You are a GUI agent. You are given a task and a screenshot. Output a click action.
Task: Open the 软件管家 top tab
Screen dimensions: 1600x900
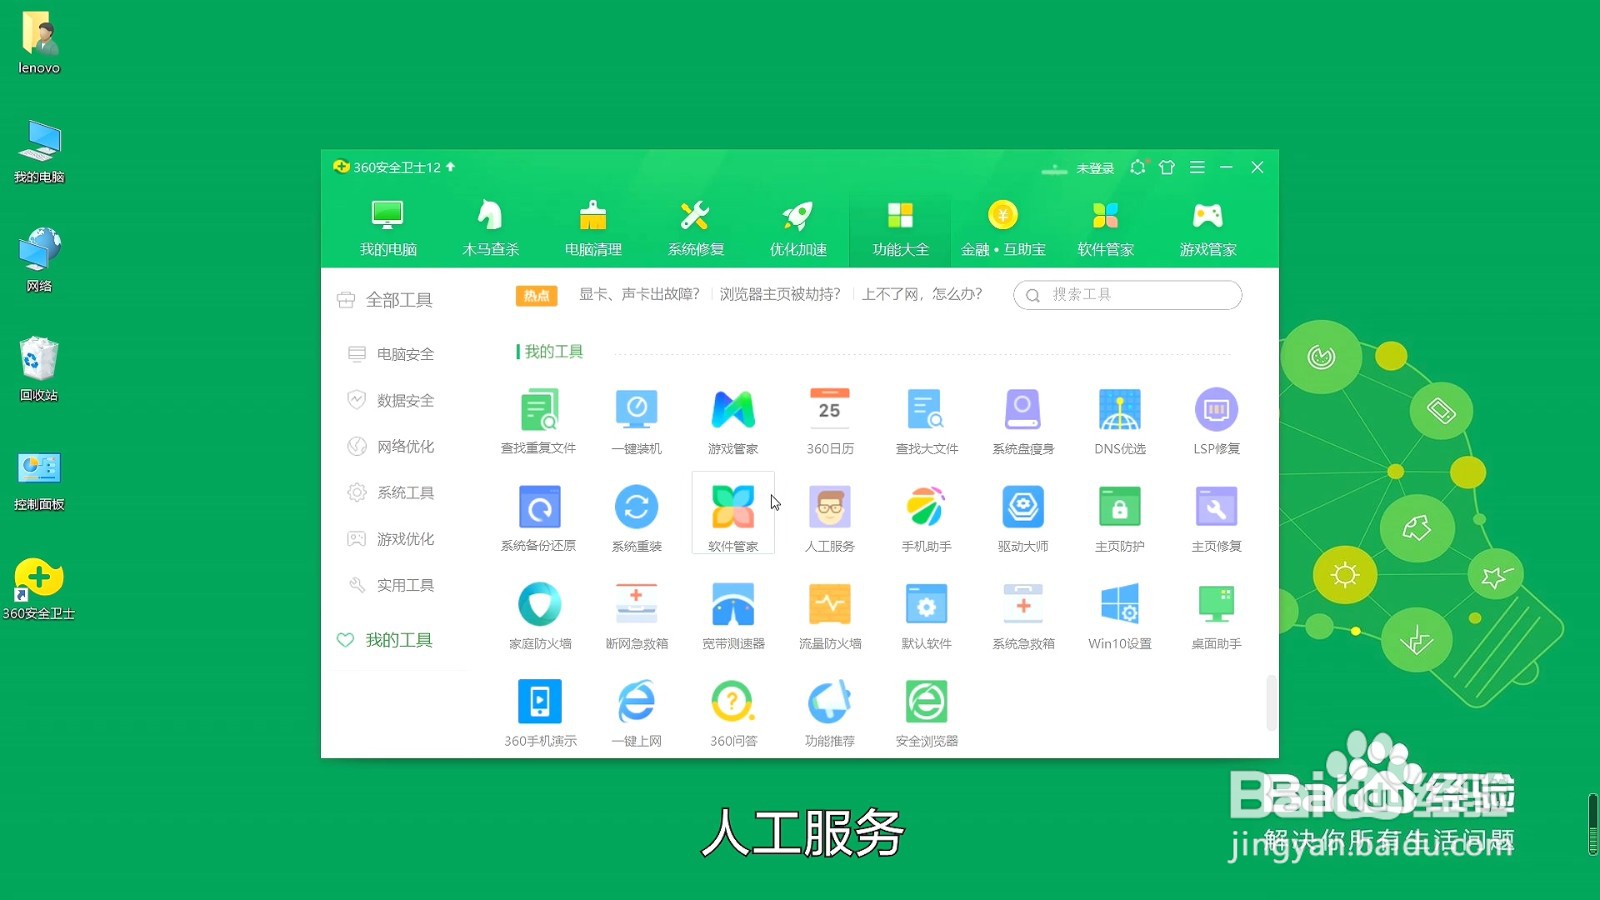(x=1105, y=228)
